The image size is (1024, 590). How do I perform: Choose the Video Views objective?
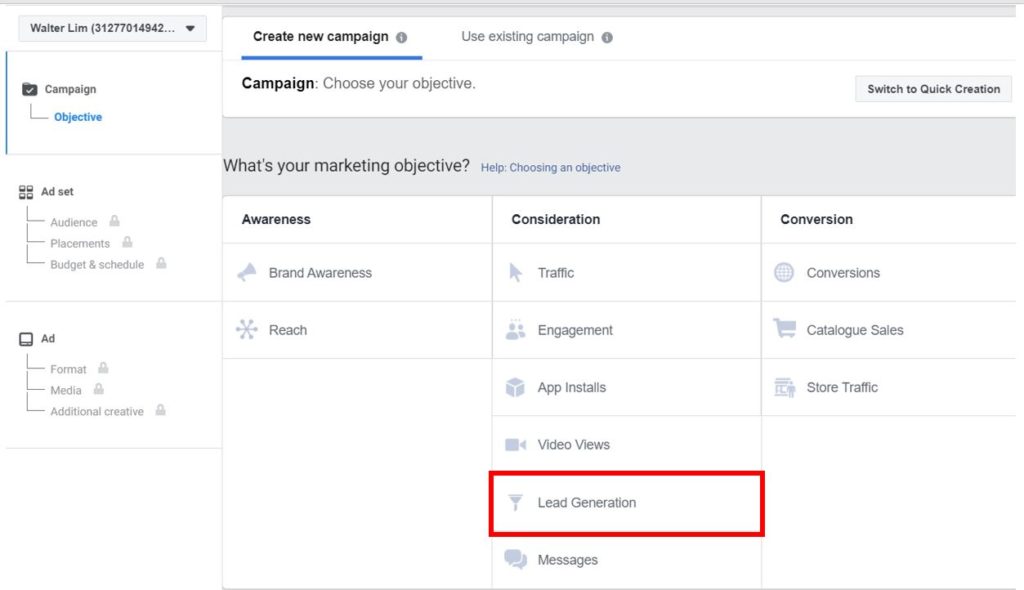(572, 444)
